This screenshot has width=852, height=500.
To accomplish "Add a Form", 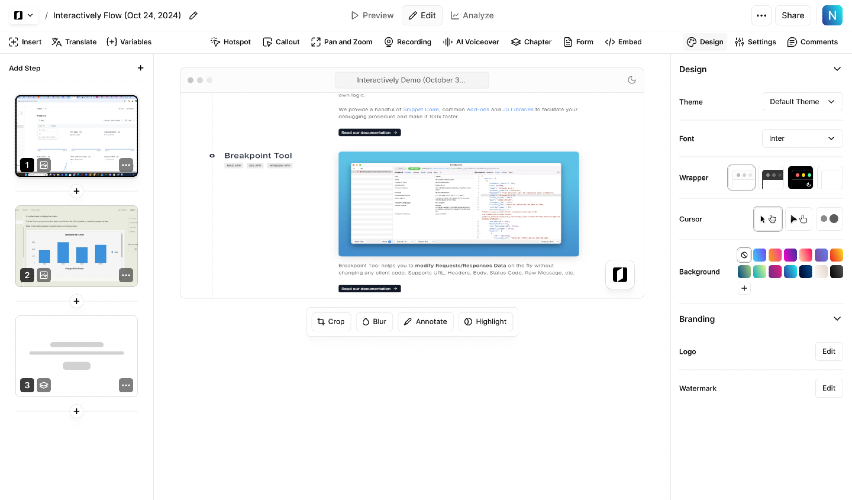I will [x=578, y=42].
